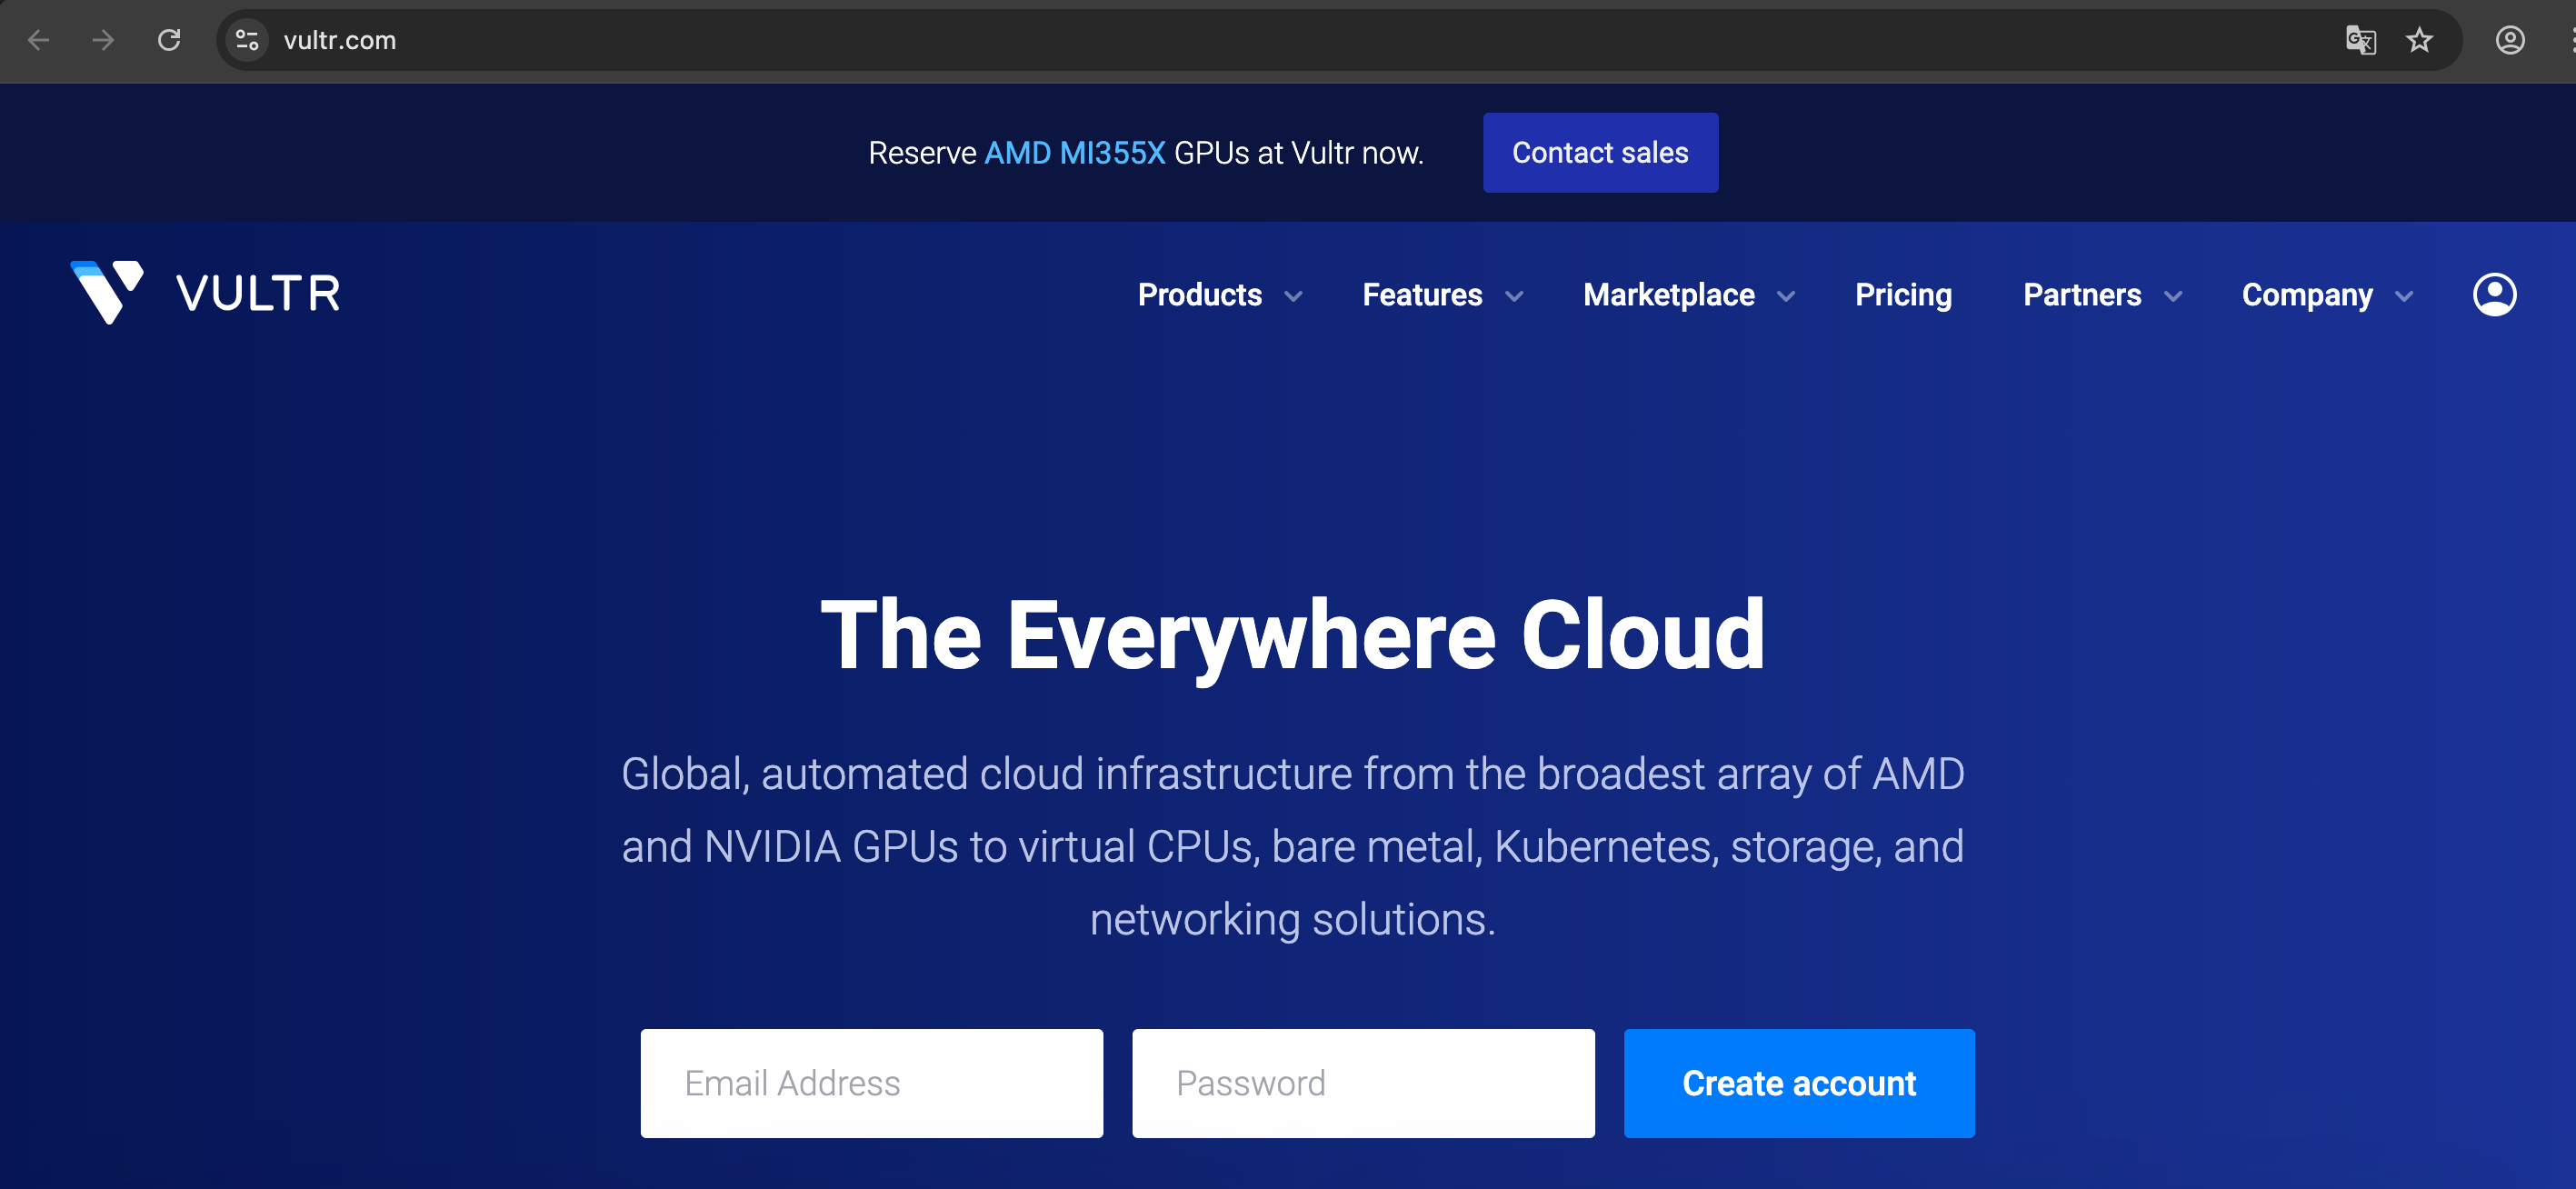Open the Google Translate icon in the address bar
The image size is (2576, 1189).
pos(2360,40)
